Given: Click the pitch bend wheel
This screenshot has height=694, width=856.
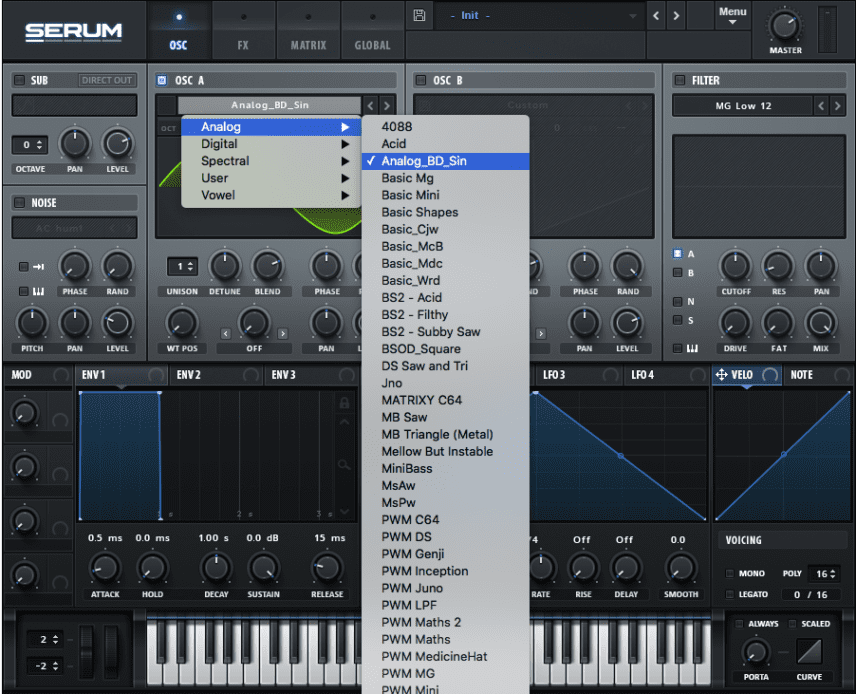Looking at the screenshot, I should point(87,650).
